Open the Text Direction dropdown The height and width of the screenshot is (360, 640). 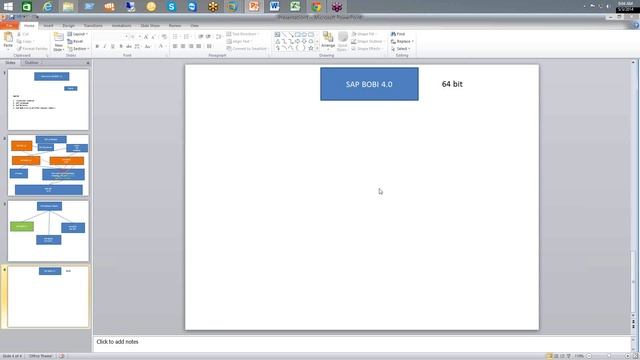pos(242,34)
